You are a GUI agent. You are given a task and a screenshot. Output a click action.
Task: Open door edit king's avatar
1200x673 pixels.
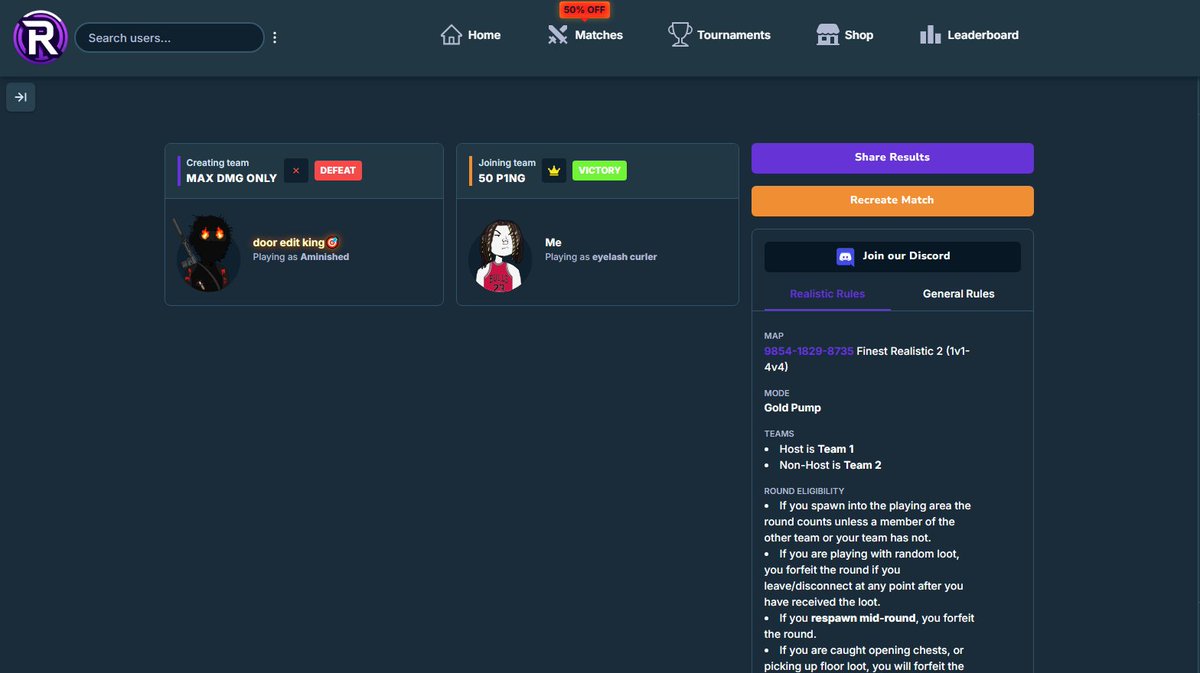[x=209, y=253]
